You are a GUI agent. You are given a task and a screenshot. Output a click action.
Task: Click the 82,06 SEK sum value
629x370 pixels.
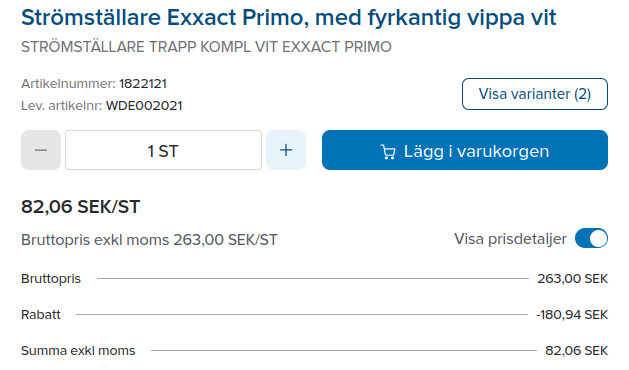pyautogui.click(x=576, y=351)
